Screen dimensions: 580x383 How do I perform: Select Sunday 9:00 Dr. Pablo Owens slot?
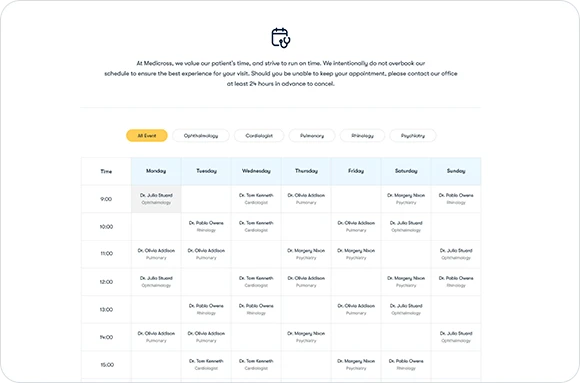[x=456, y=199]
